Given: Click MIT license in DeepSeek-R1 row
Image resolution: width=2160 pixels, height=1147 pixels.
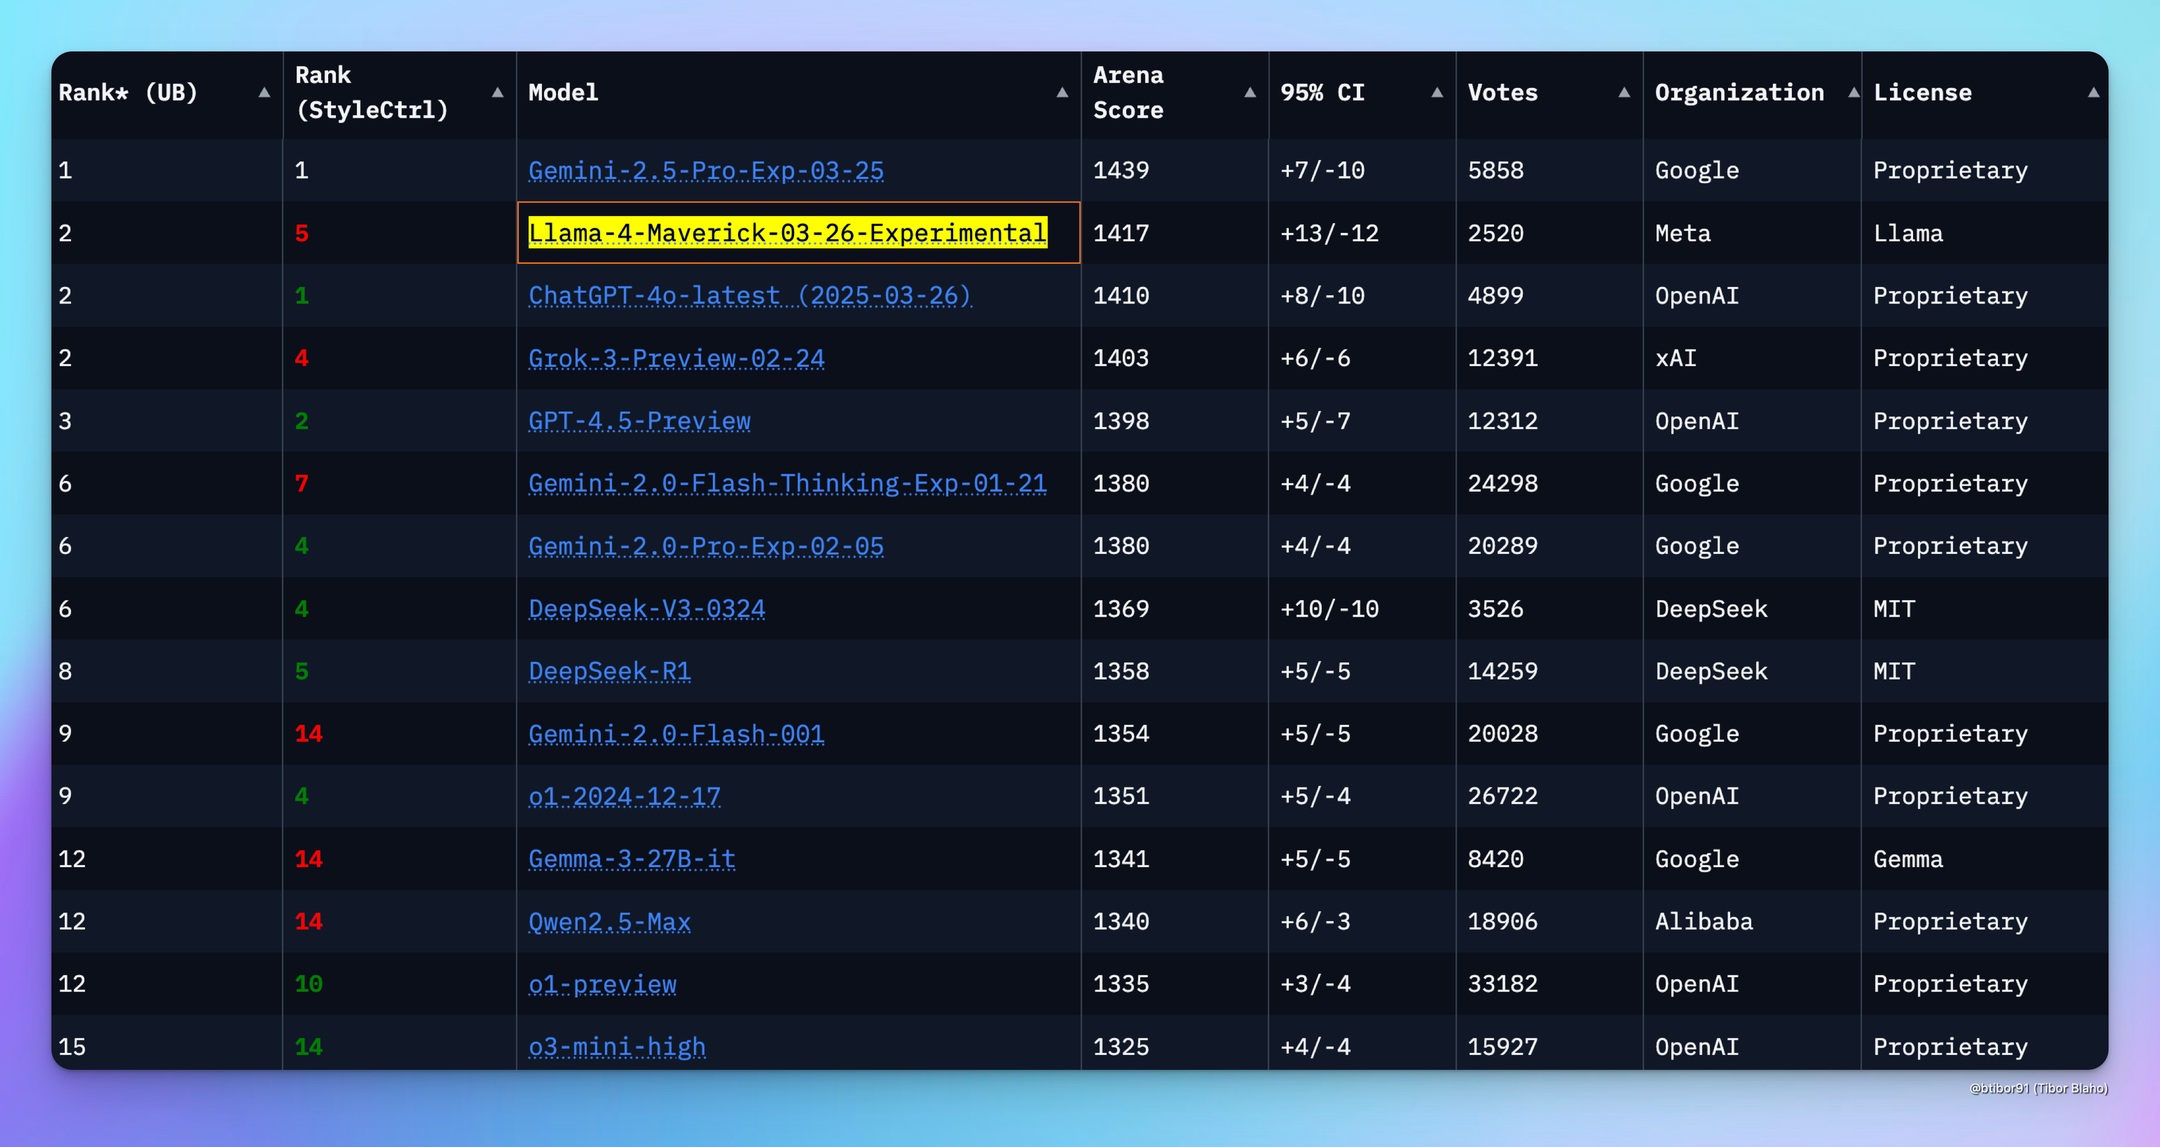Looking at the screenshot, I should coord(1894,671).
